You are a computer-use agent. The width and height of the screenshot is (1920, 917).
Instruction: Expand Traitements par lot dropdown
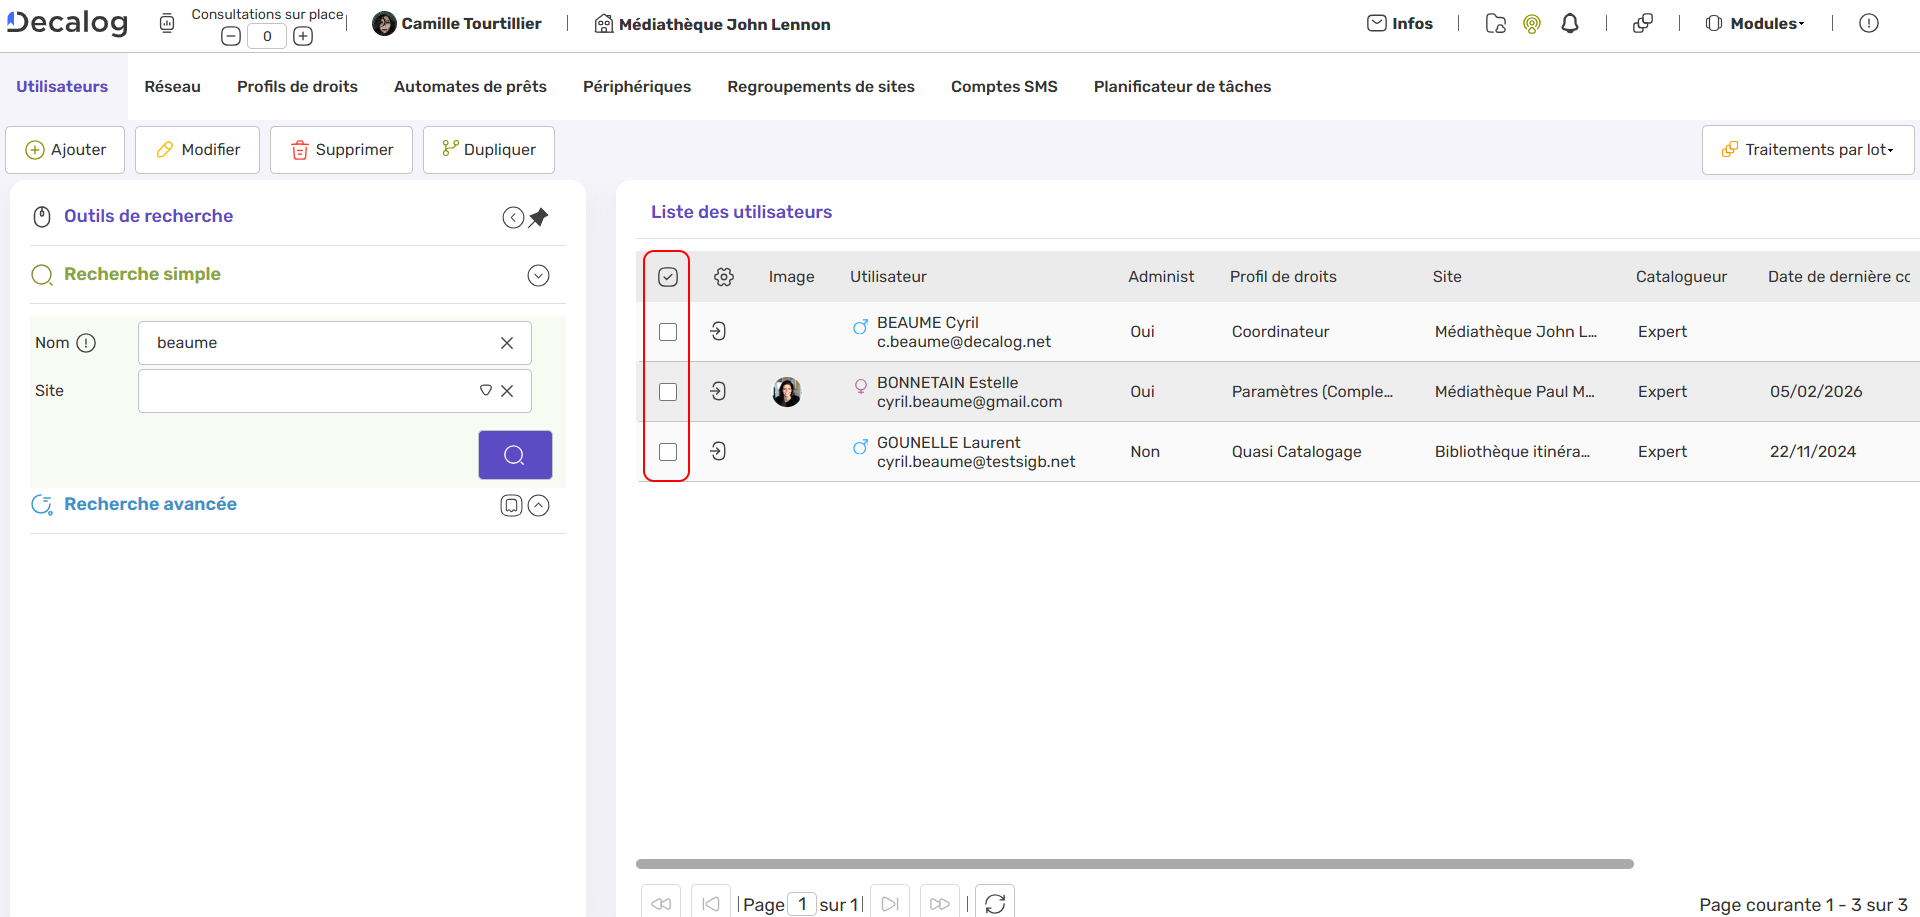[1808, 150]
